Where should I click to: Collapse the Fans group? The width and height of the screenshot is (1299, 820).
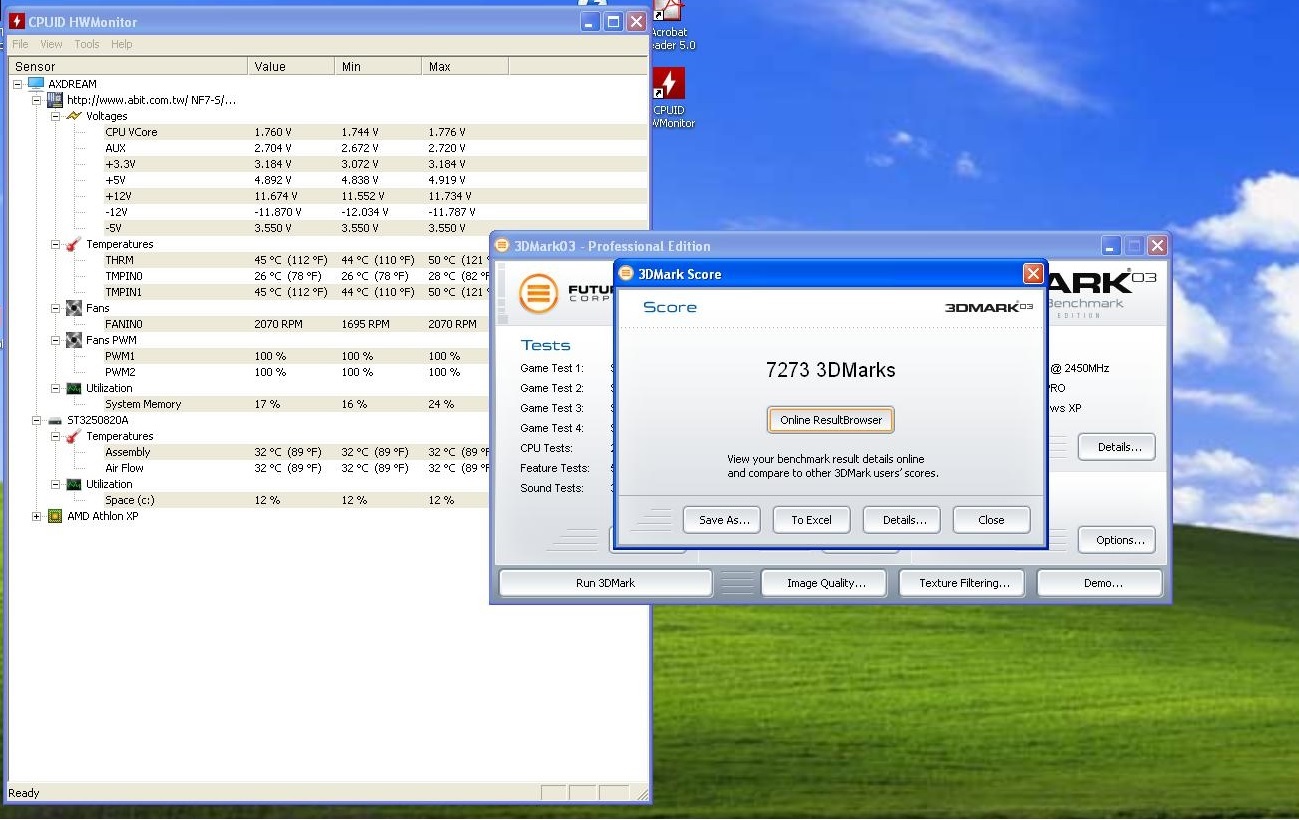tap(56, 308)
